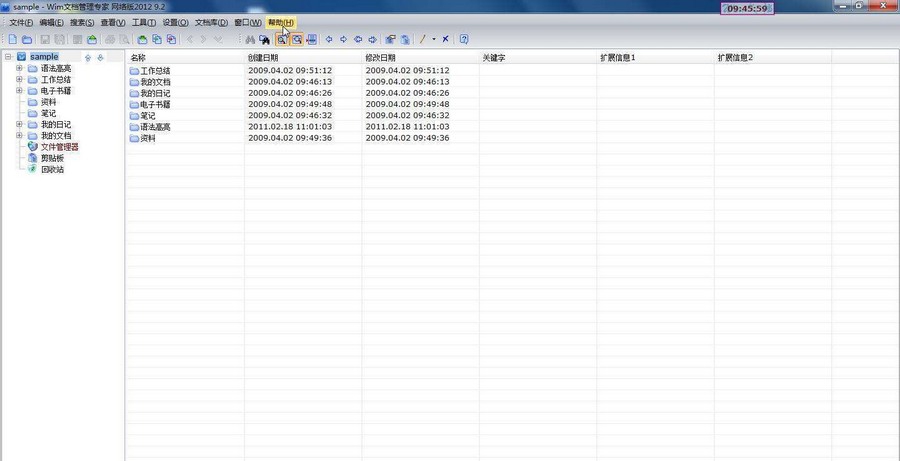Collapse the sample root node
Viewport: 900px width, 461px height.
pos(7,57)
